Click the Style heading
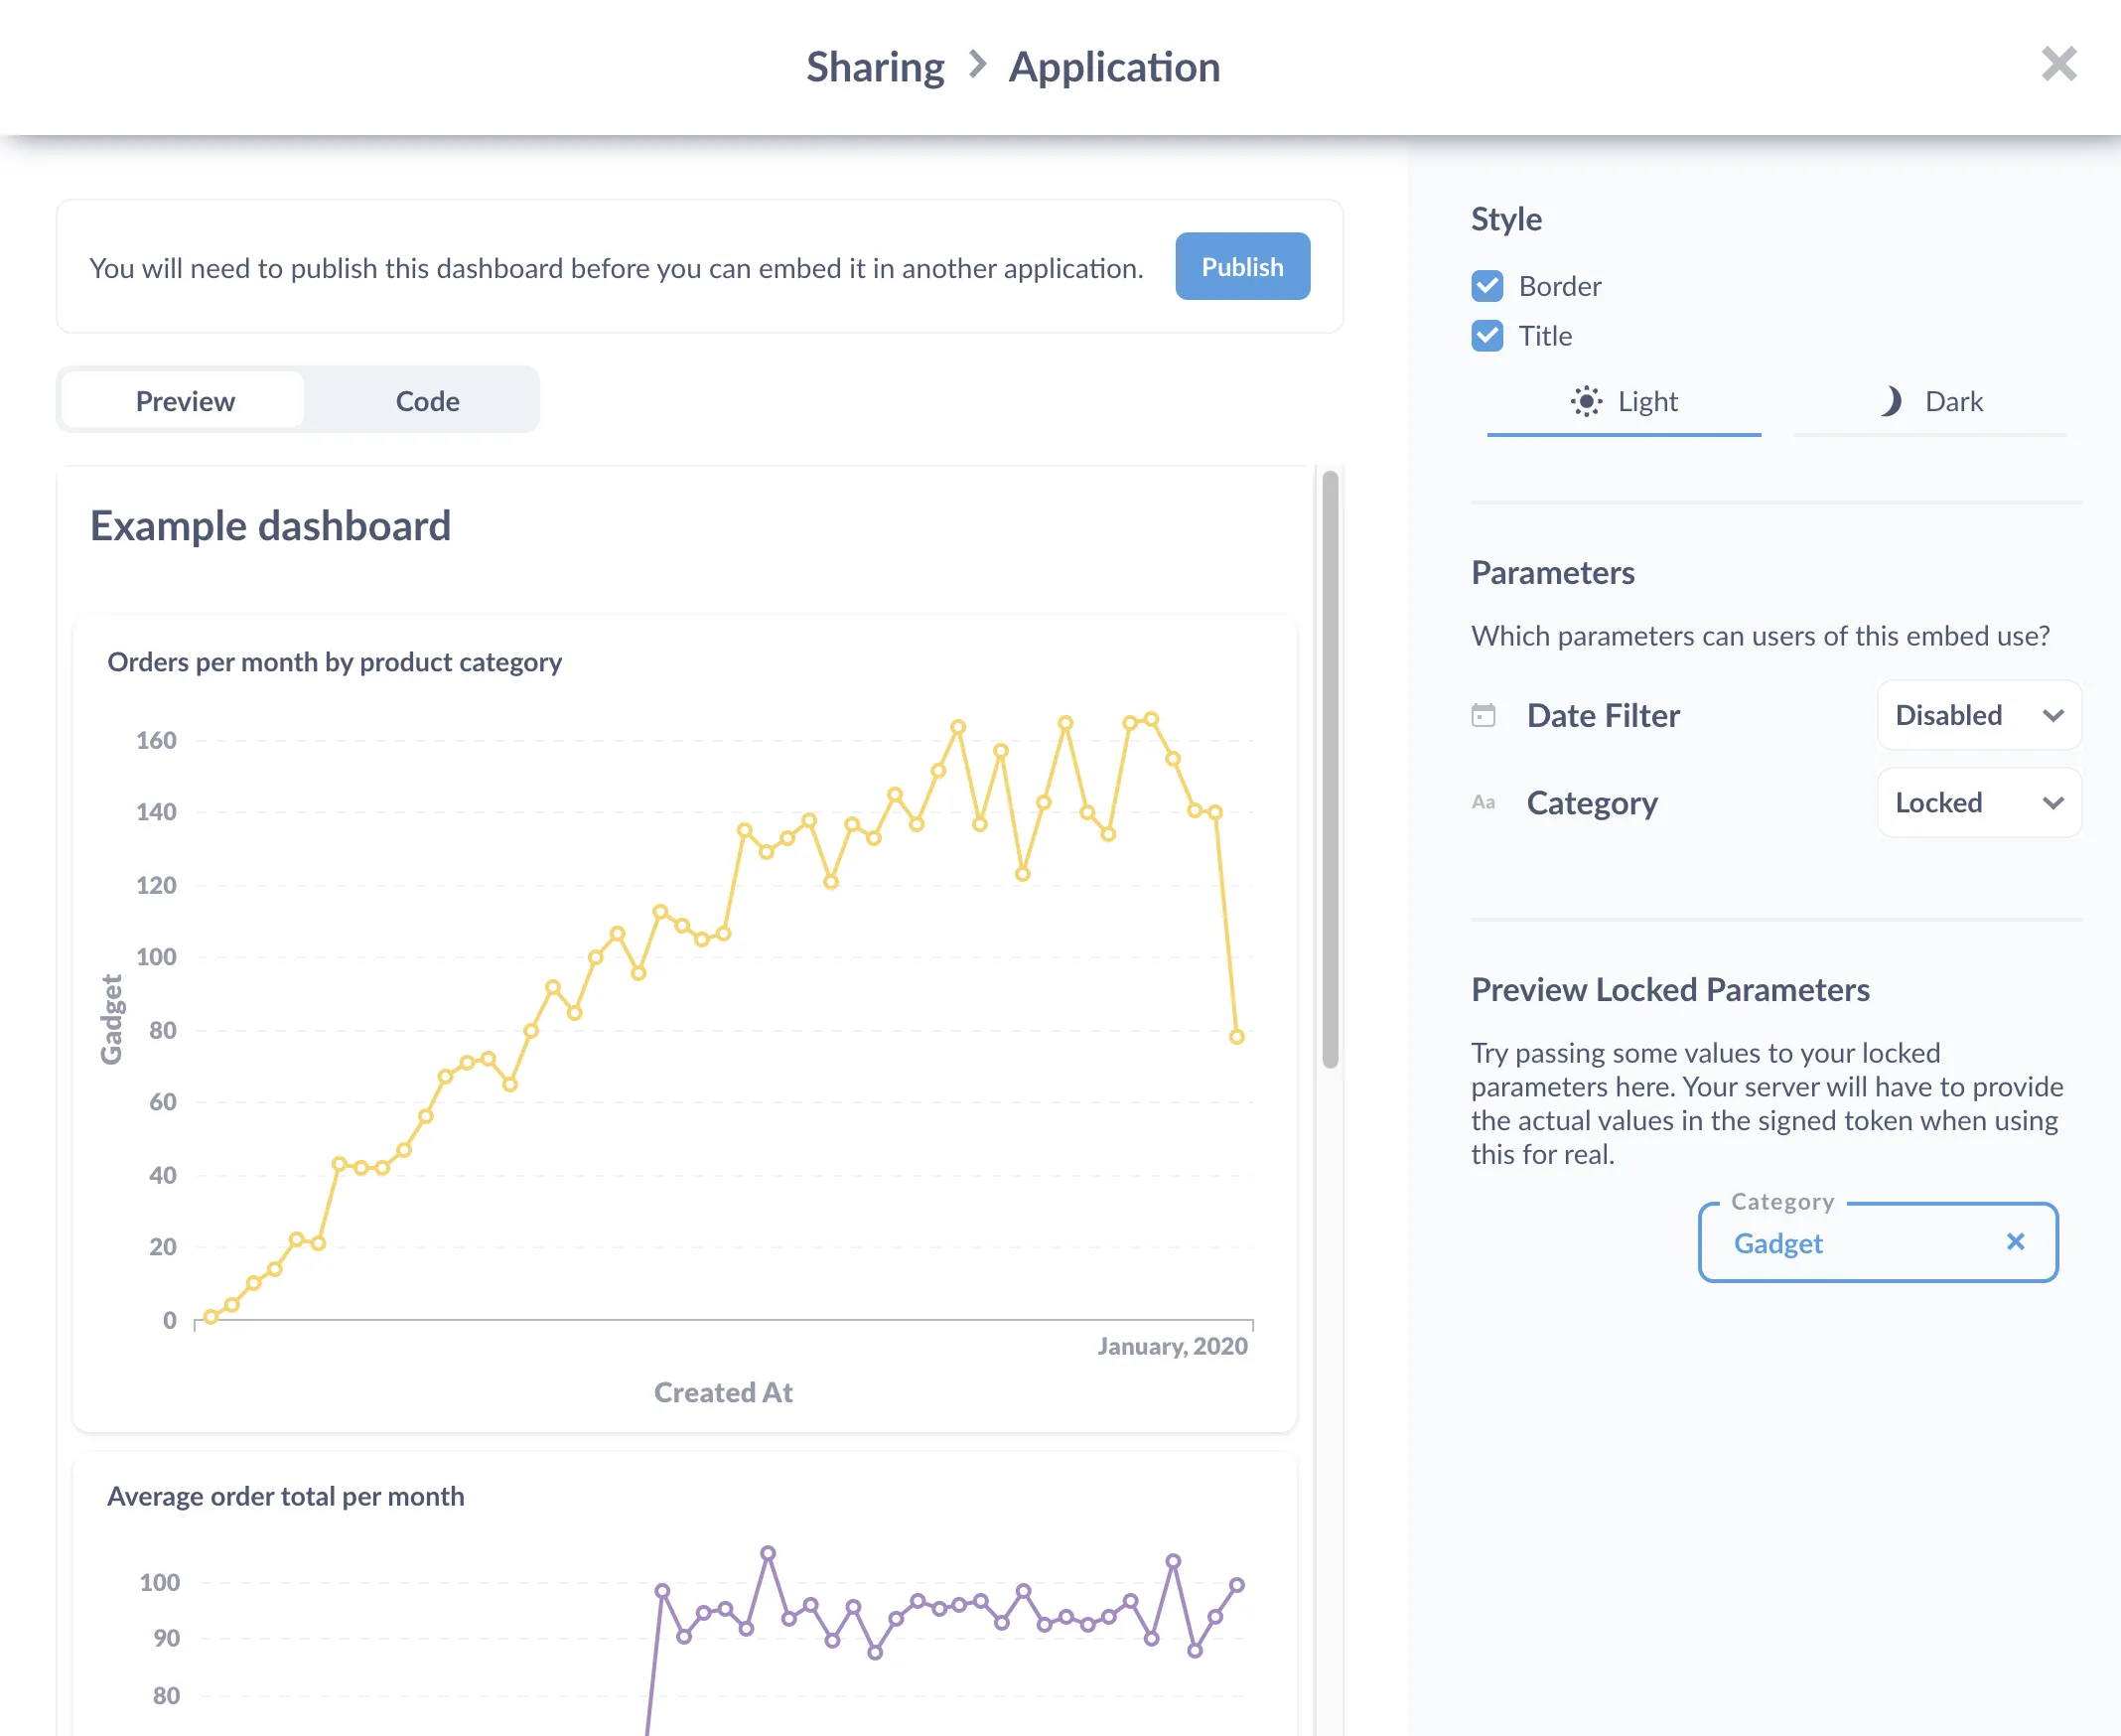Screen dimensions: 2121x1736 pyautogui.click(x=1506, y=219)
